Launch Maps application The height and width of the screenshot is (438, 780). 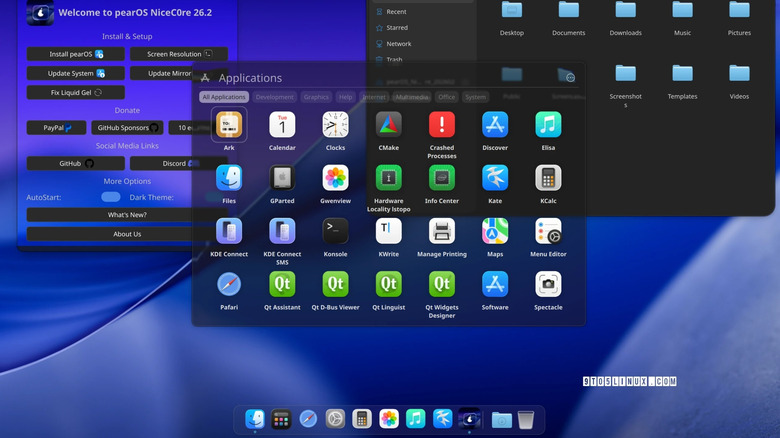(495, 231)
